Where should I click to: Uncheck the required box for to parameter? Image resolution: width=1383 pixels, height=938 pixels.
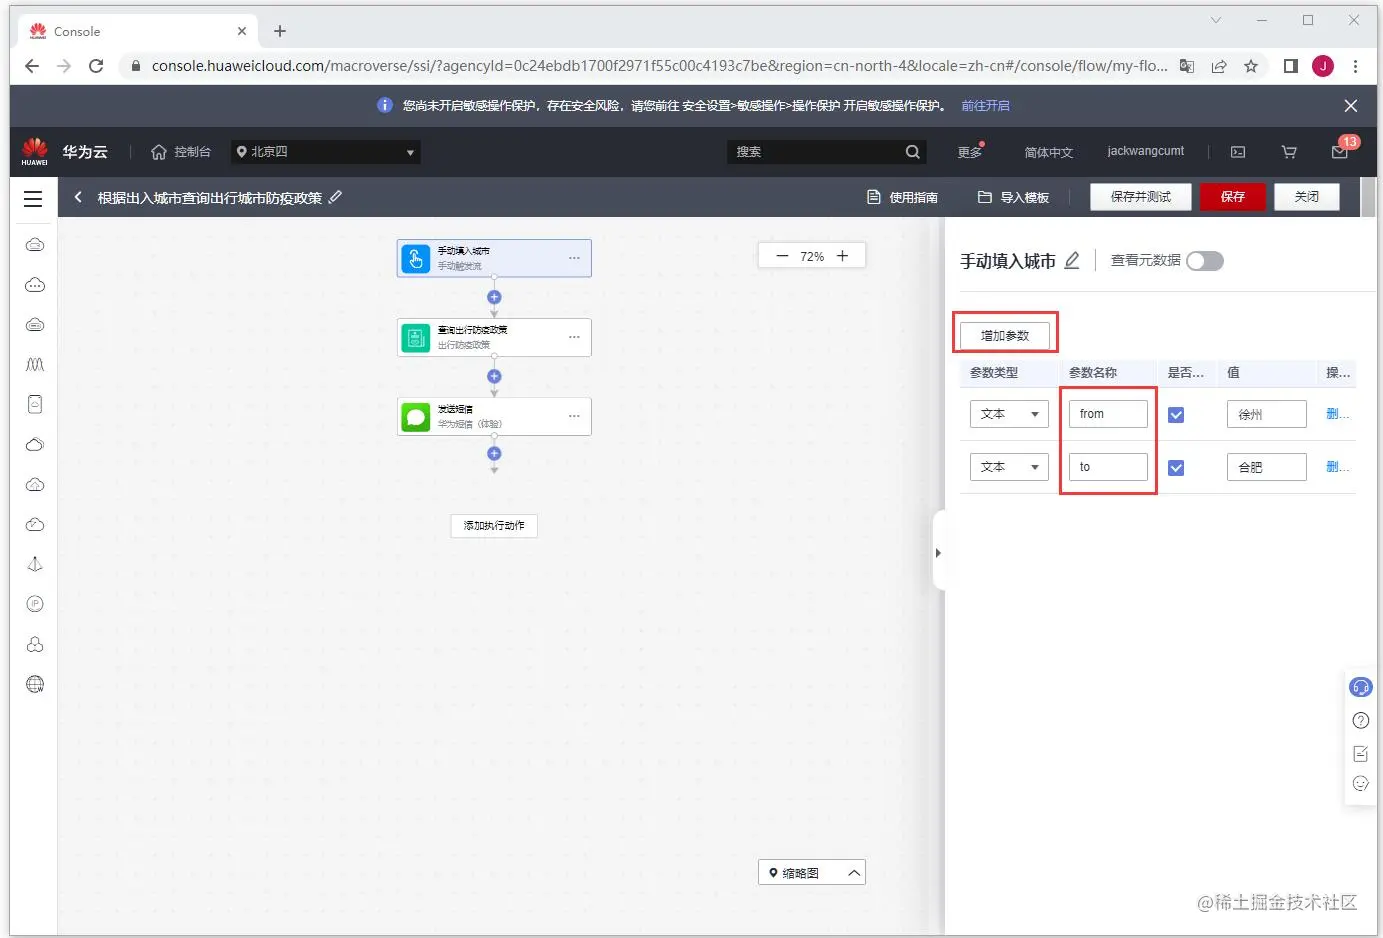coord(1176,468)
